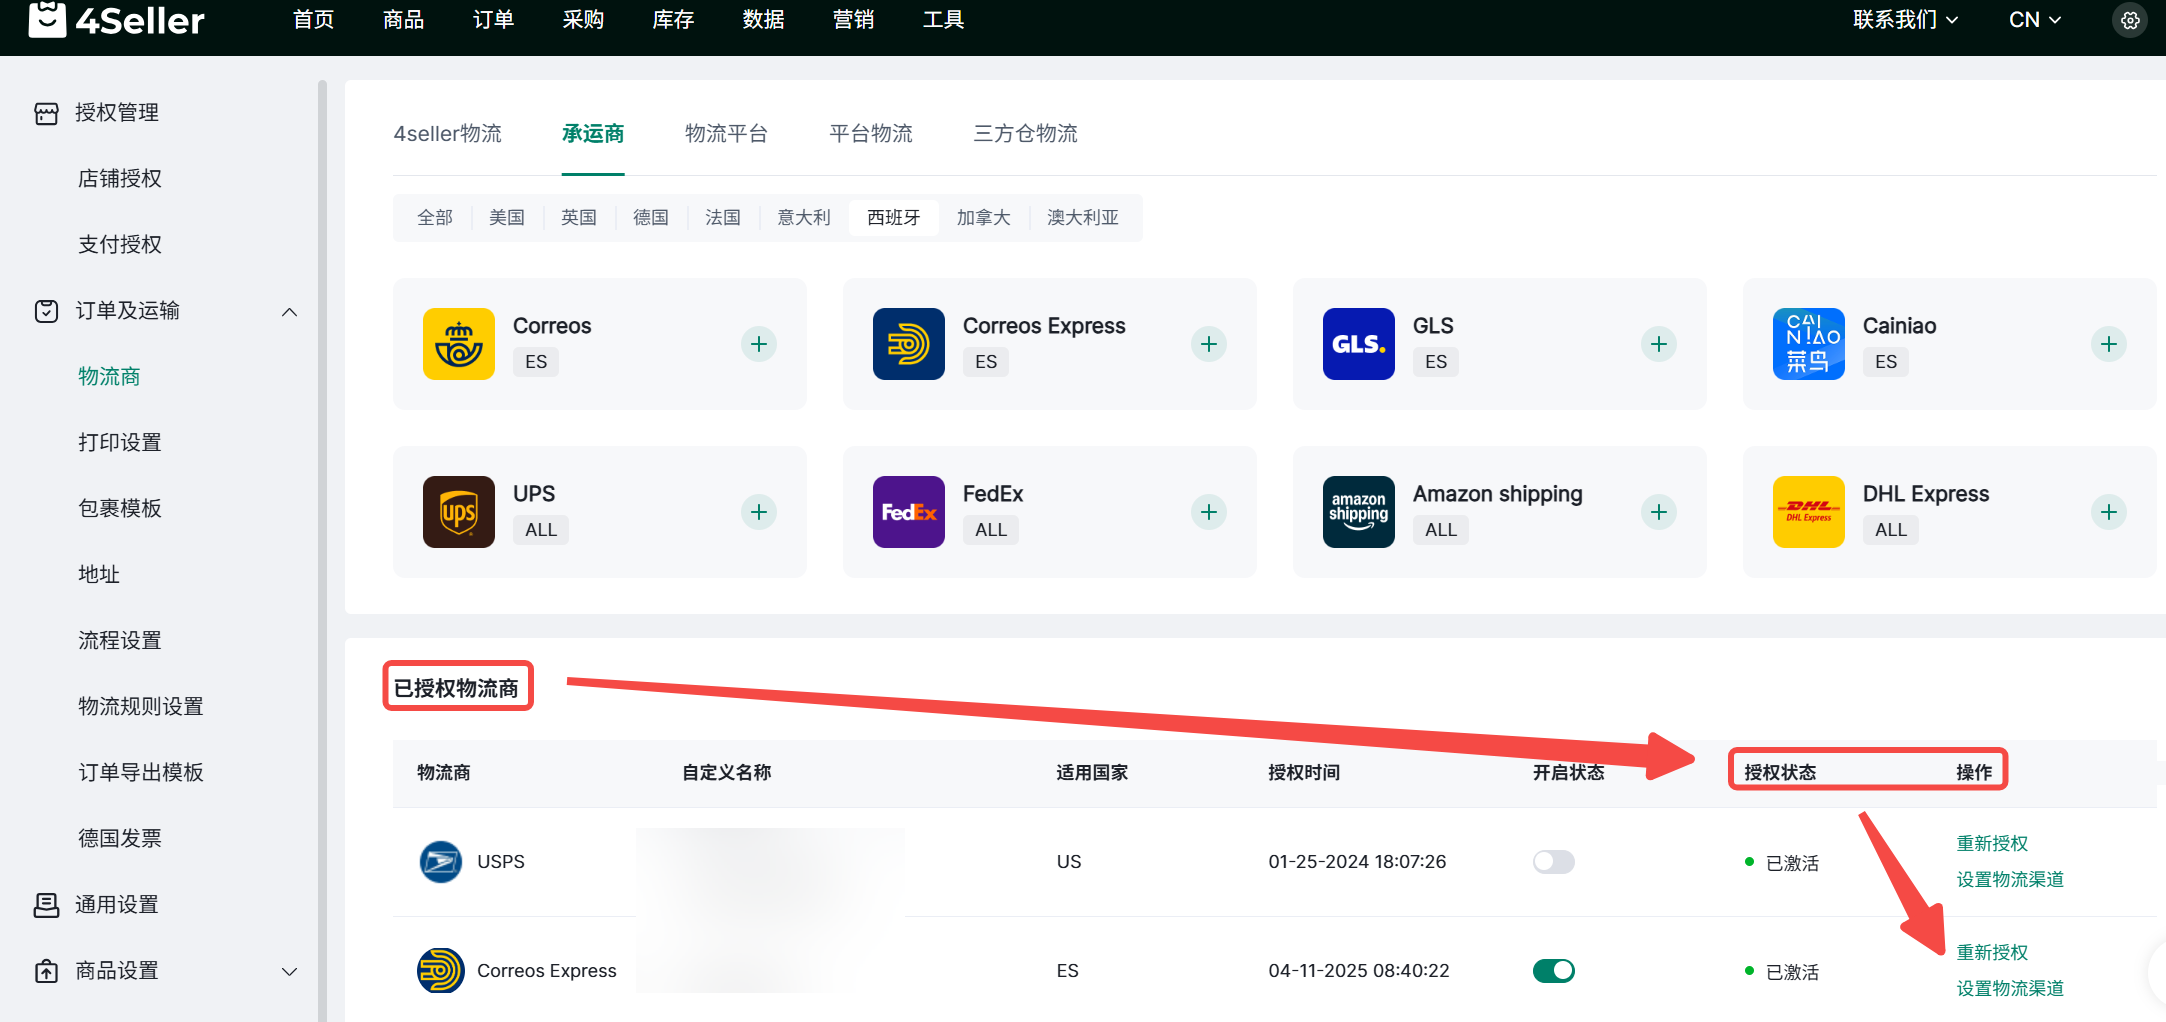
Task: Open the 订单 menu in top navigation
Action: (x=493, y=20)
